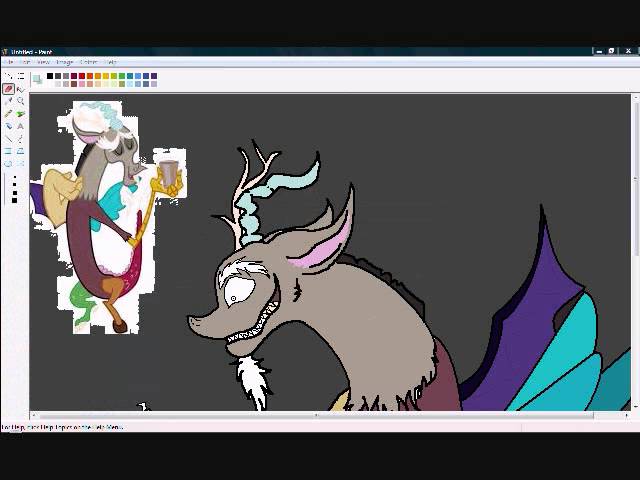The width and height of the screenshot is (640, 480).
Task: Pick the smallest eraser size option
Action: (15, 177)
